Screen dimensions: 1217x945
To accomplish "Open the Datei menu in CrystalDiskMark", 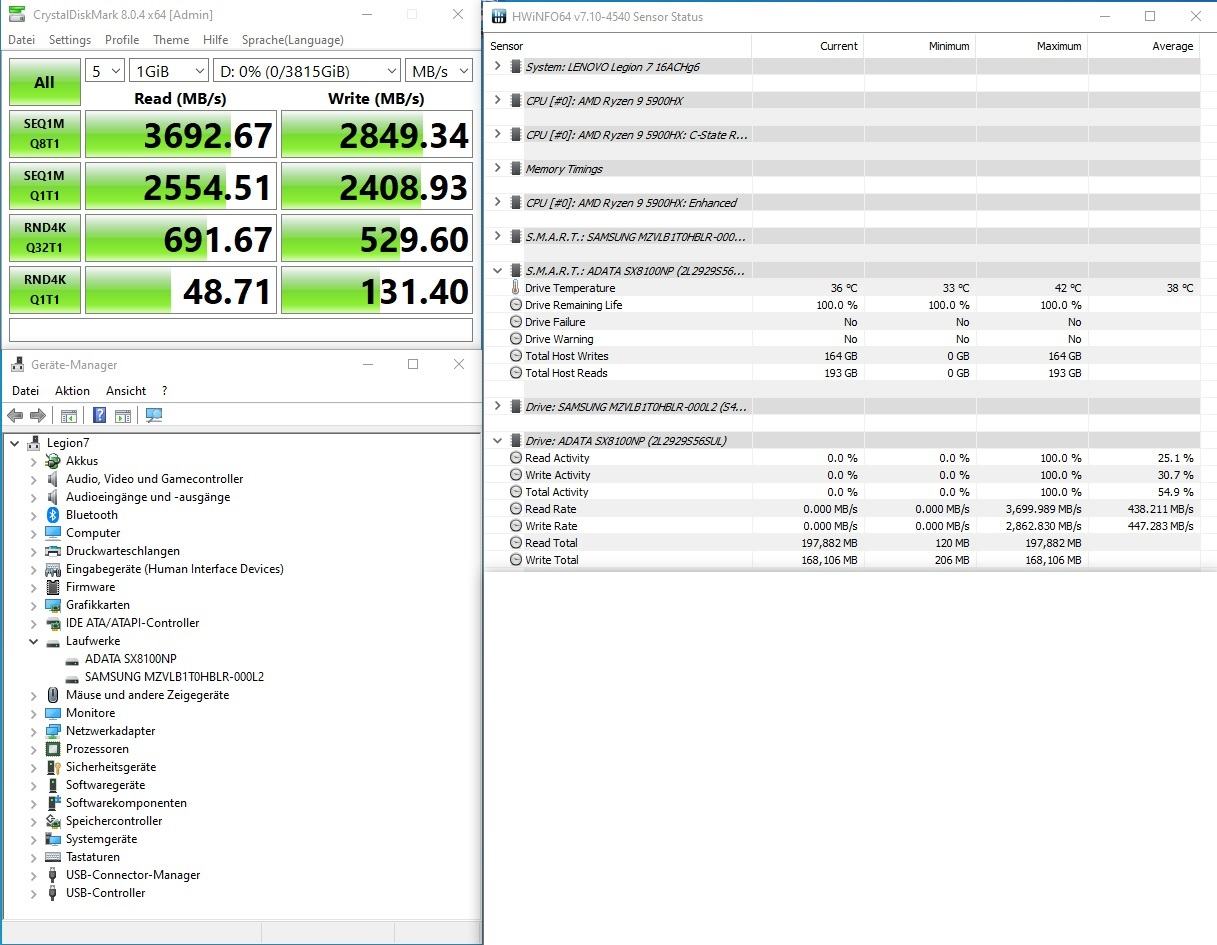I will coord(21,40).
